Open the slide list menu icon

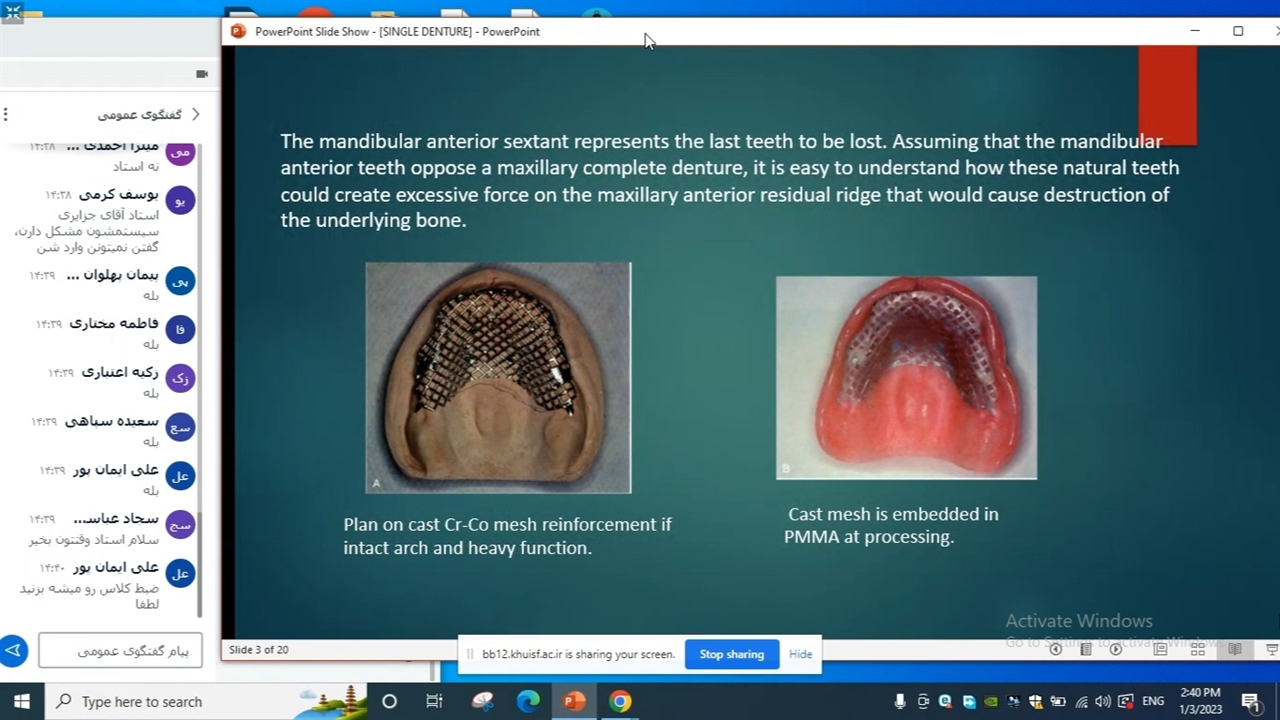[x=1086, y=649]
